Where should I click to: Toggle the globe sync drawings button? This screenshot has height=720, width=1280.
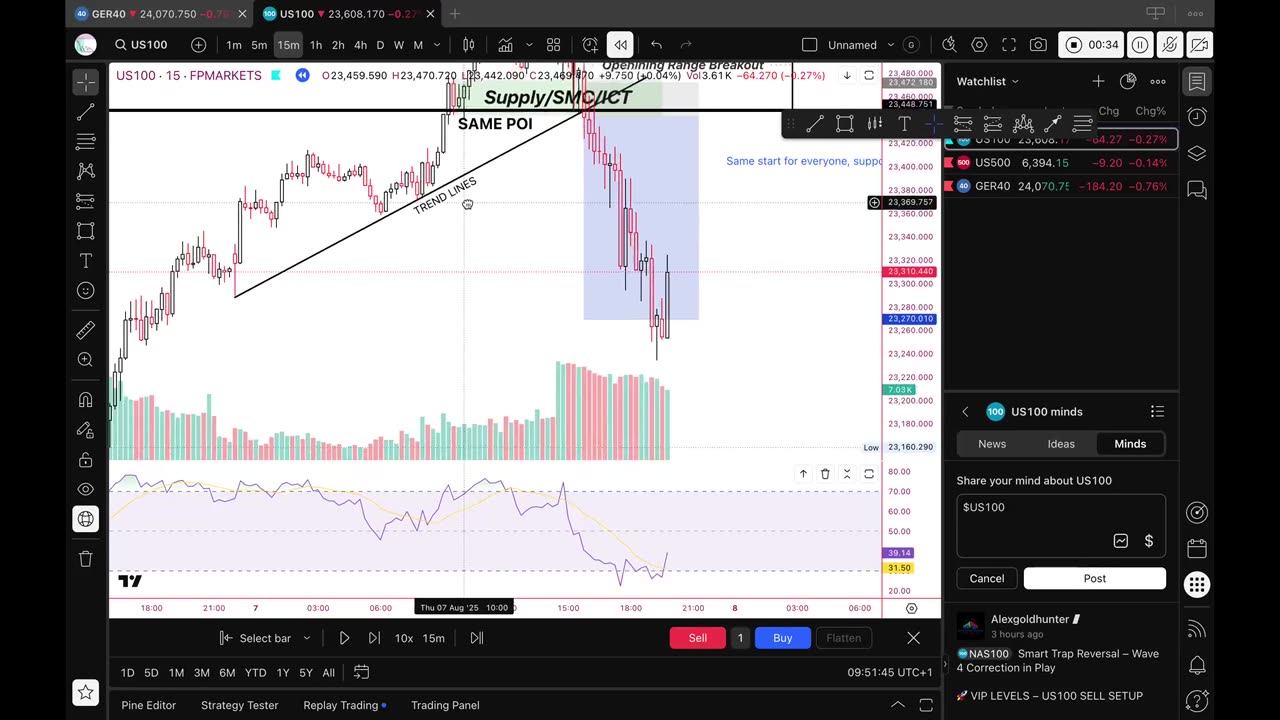tap(86, 519)
